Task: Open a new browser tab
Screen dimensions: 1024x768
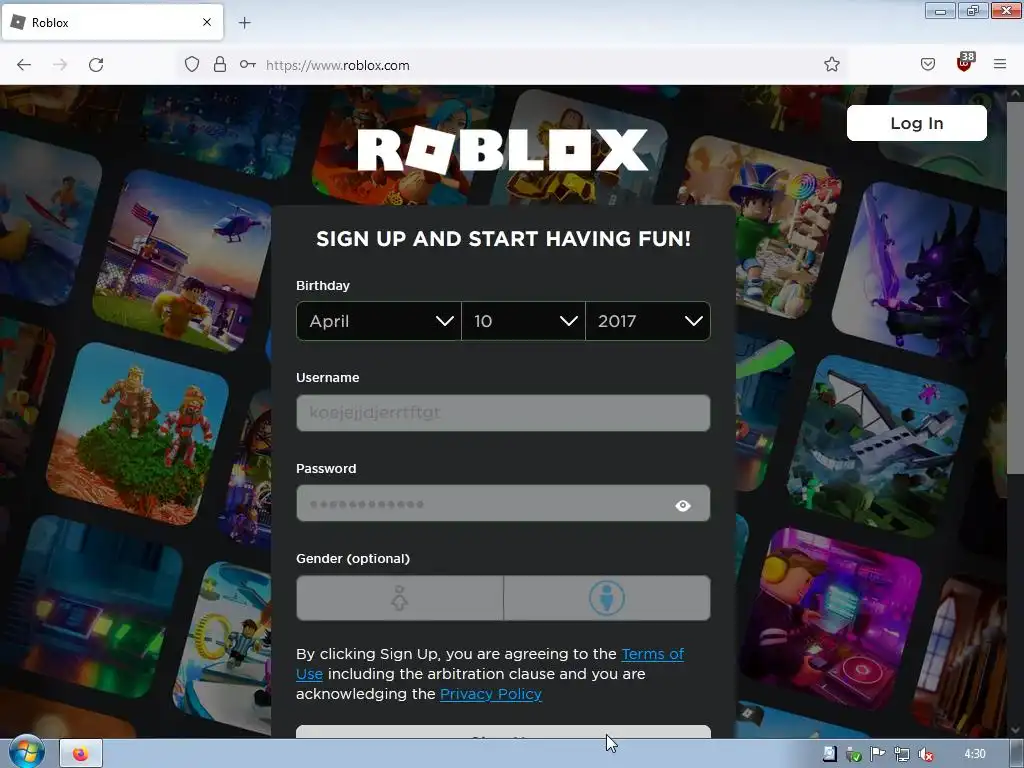Action: [244, 23]
